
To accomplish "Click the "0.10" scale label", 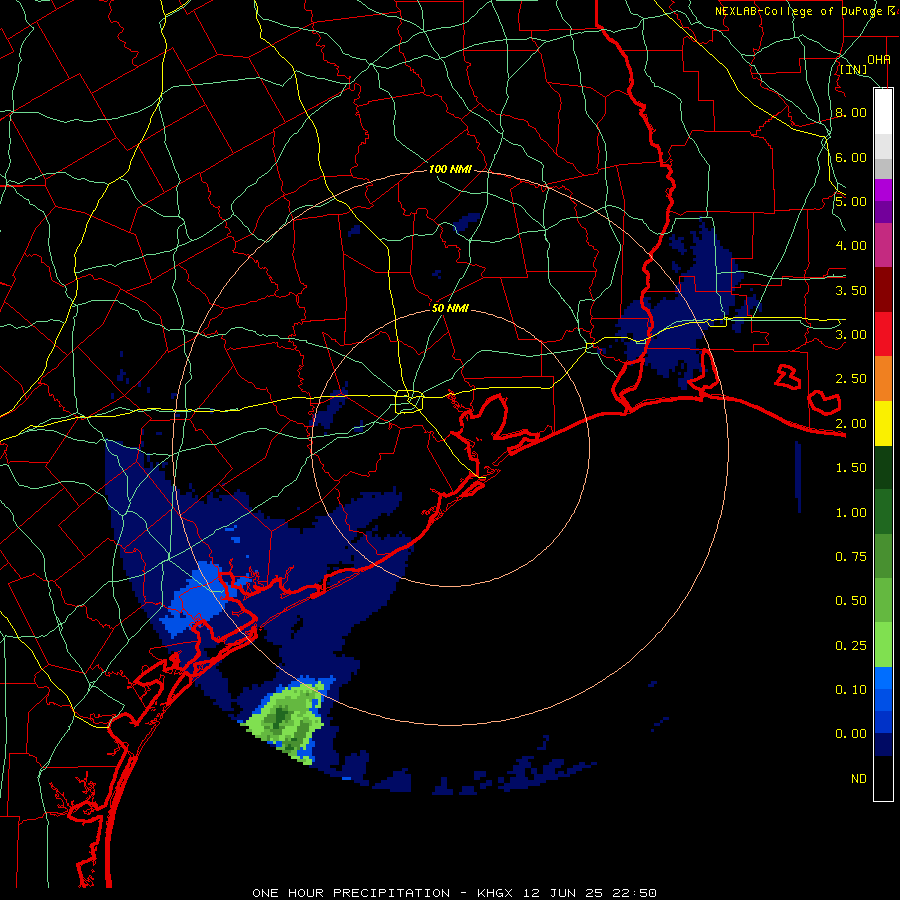I will 851,690.
